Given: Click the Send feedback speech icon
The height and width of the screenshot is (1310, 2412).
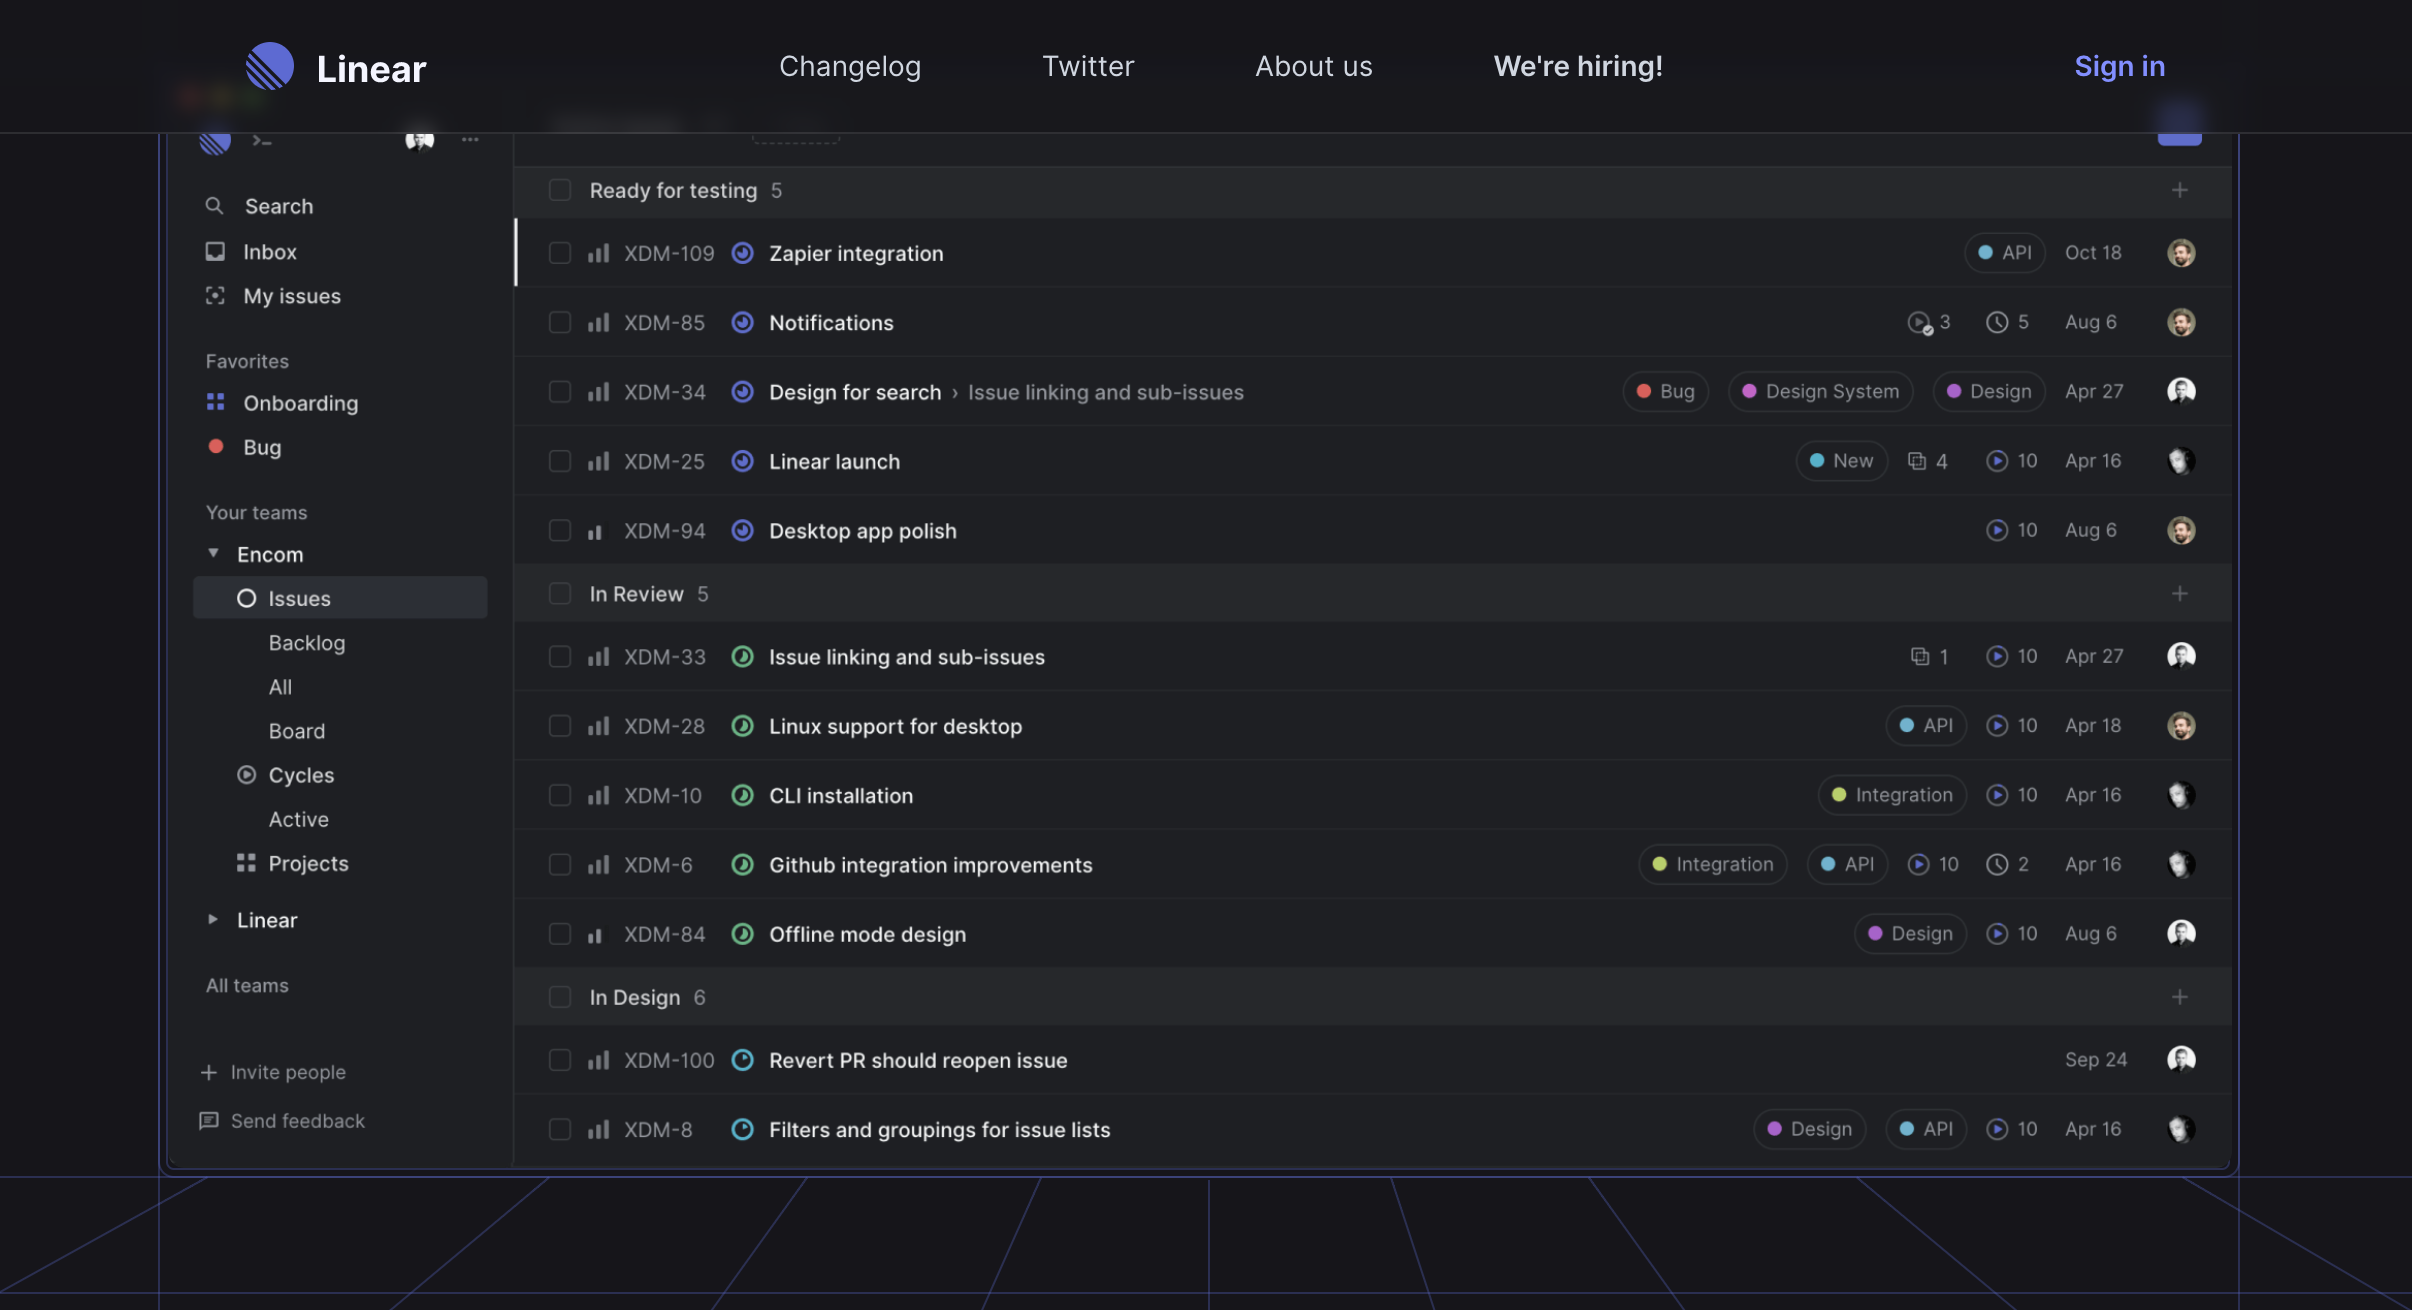Looking at the screenshot, I should [209, 1121].
